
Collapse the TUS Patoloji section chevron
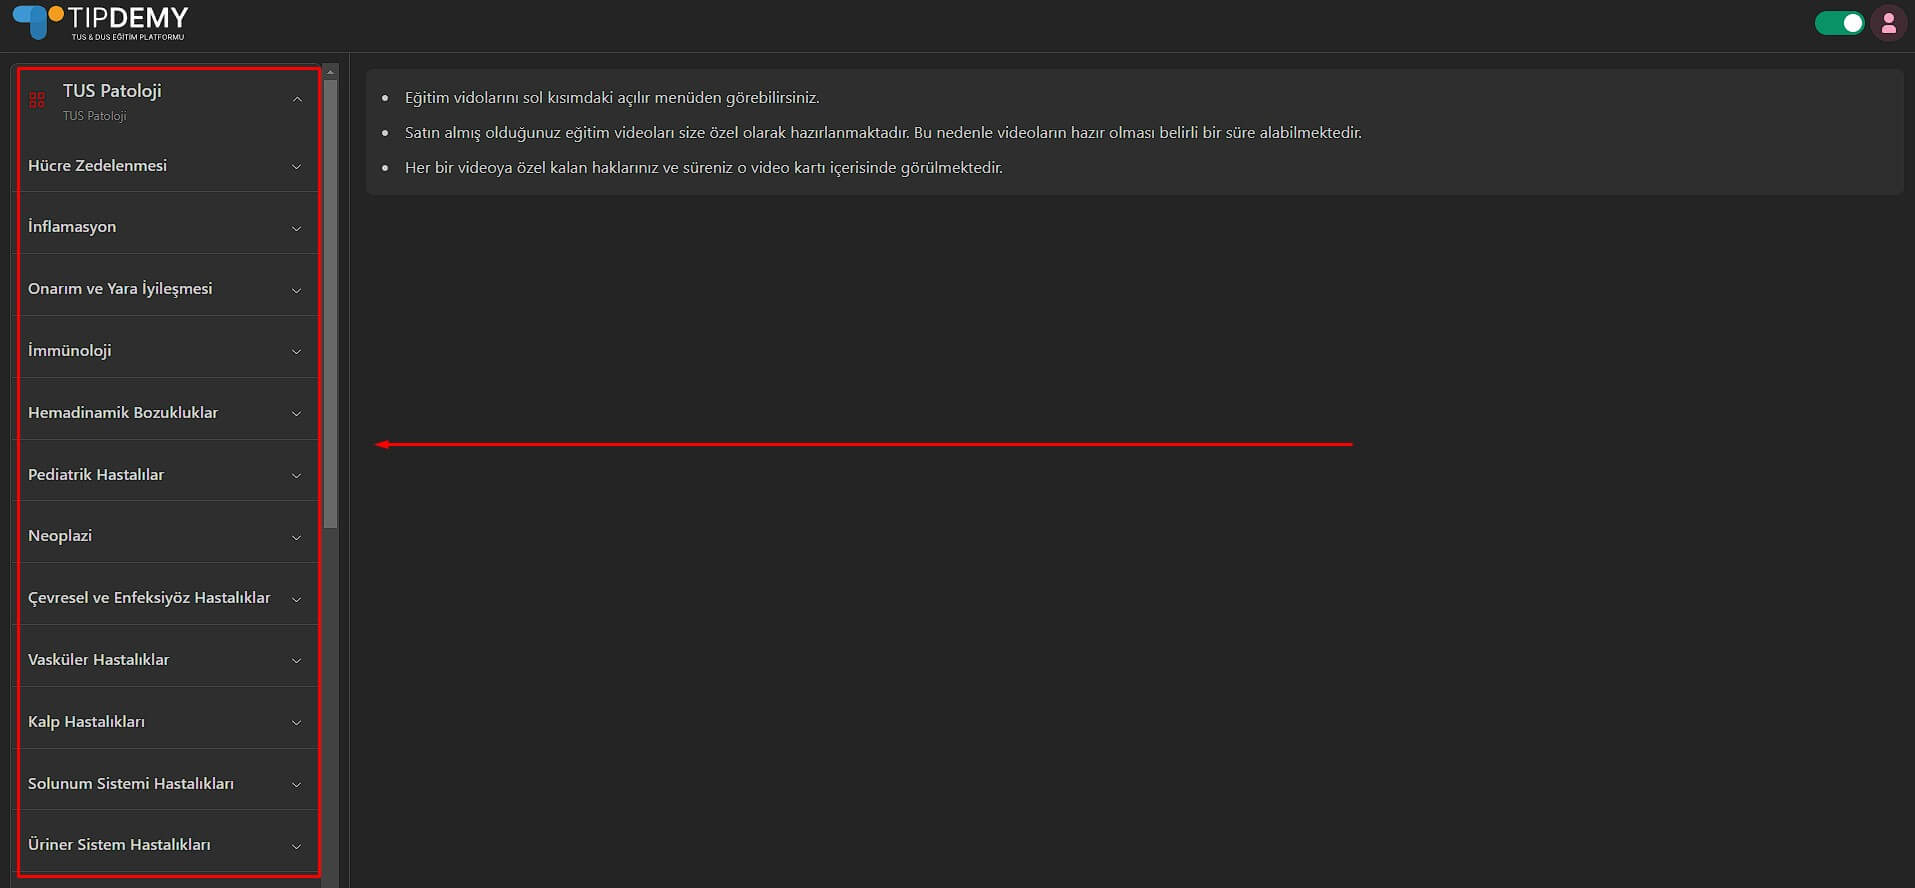297,99
